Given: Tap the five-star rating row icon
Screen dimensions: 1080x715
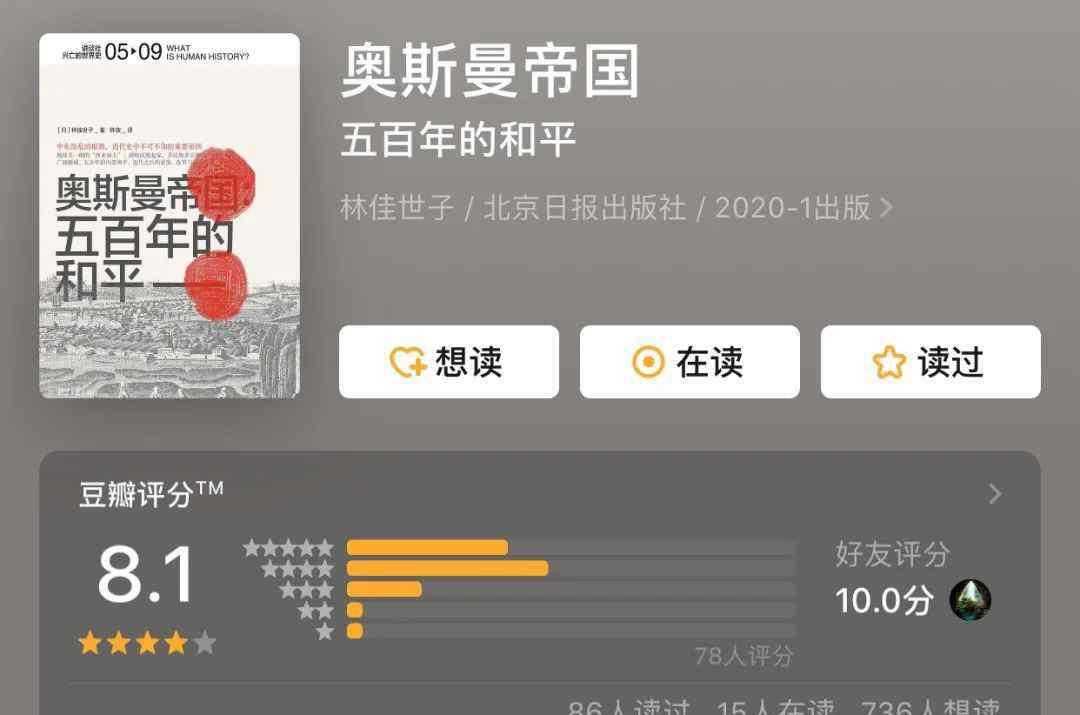Looking at the screenshot, I should point(289,548).
